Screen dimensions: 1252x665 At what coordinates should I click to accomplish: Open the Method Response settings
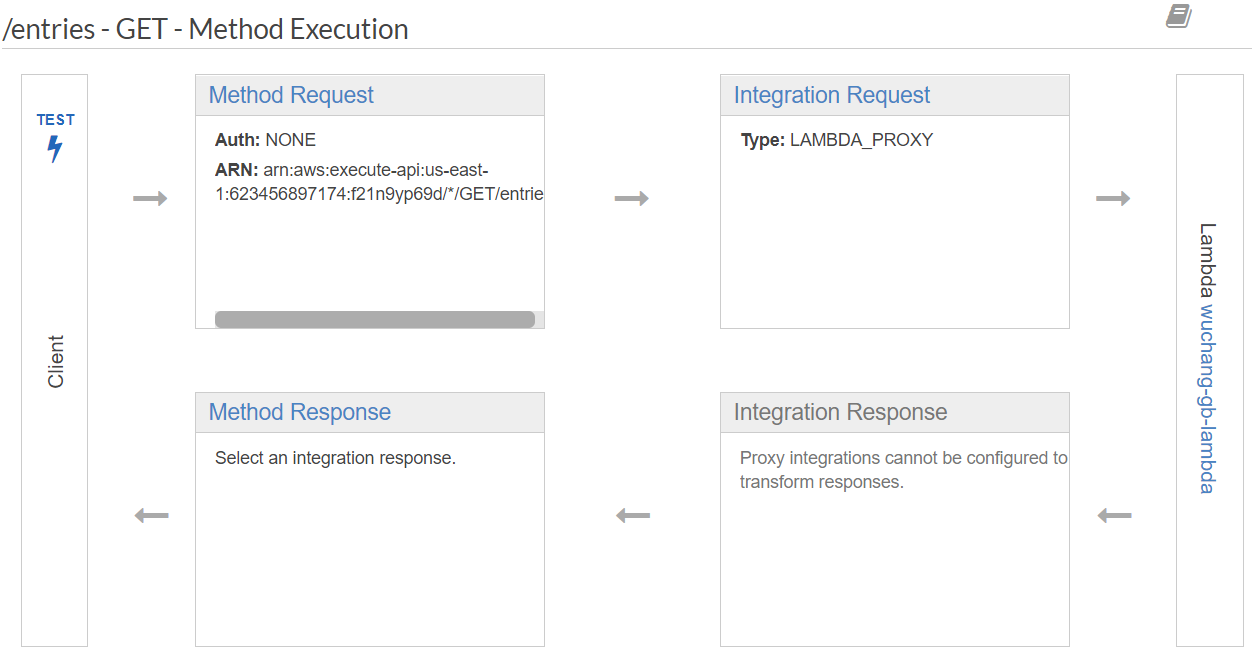pos(300,412)
